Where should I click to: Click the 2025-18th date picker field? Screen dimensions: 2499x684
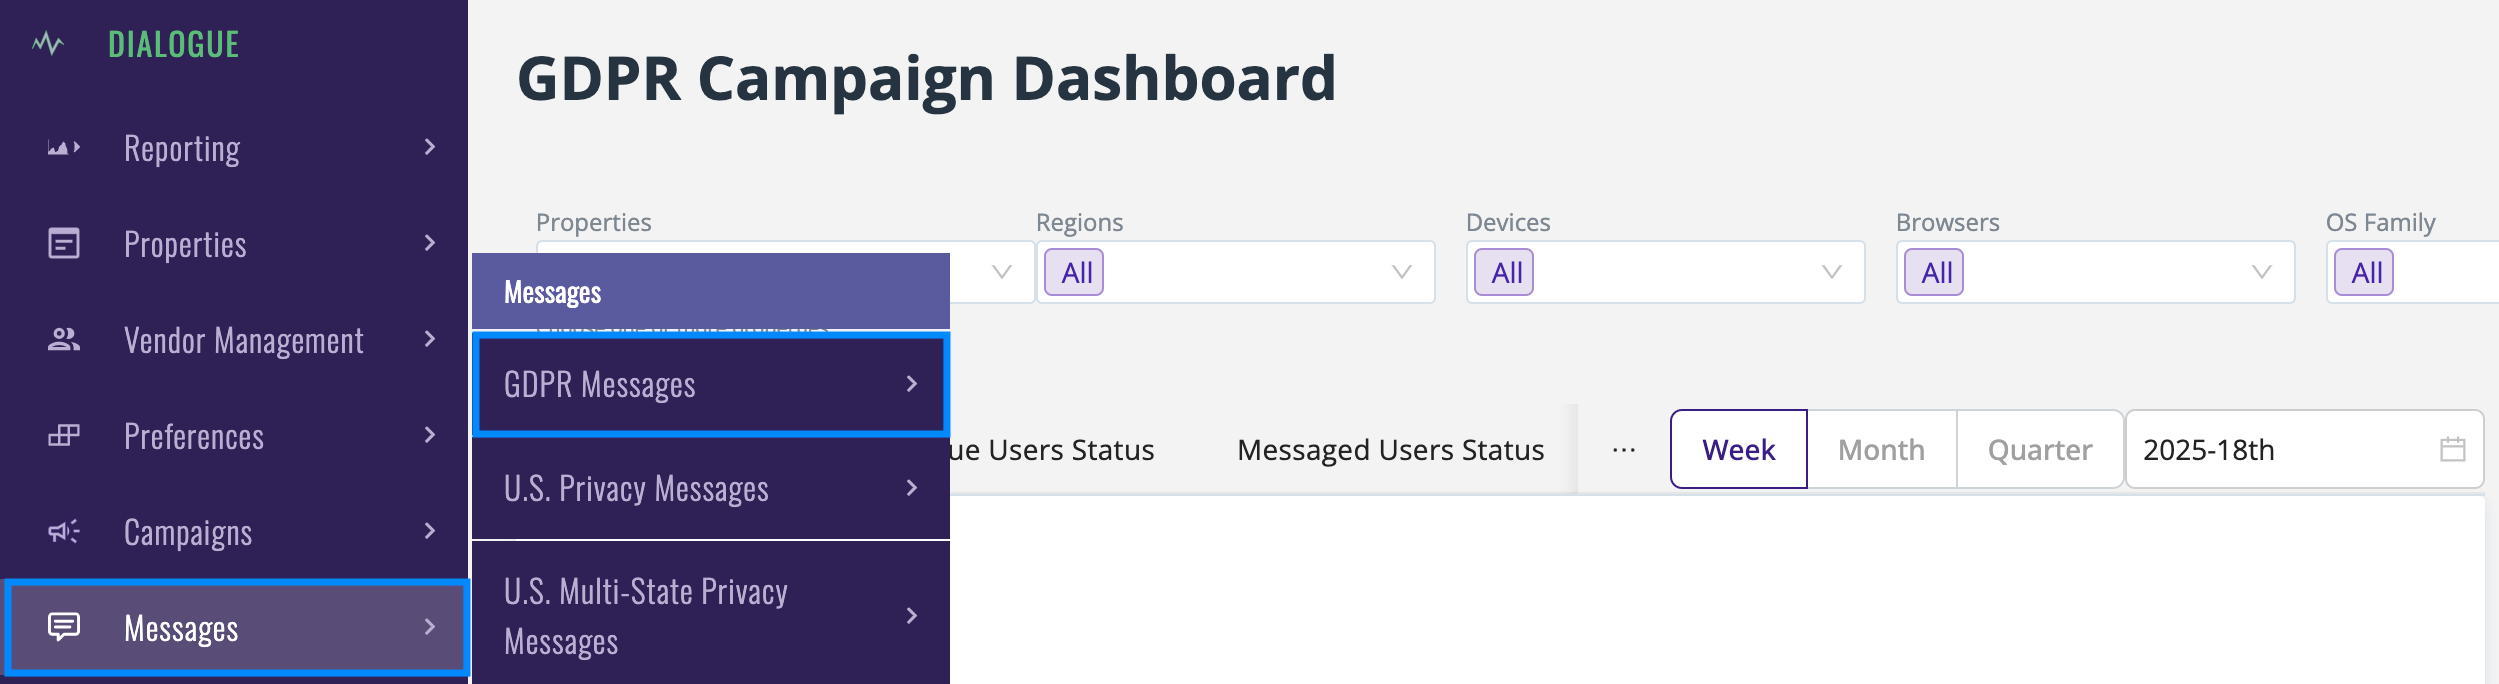(x=2305, y=449)
